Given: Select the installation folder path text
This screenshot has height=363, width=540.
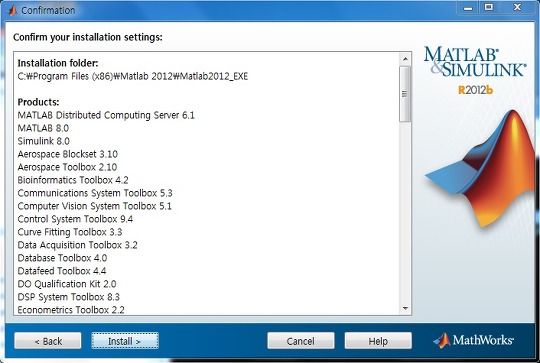Looking at the screenshot, I should click(x=133, y=76).
